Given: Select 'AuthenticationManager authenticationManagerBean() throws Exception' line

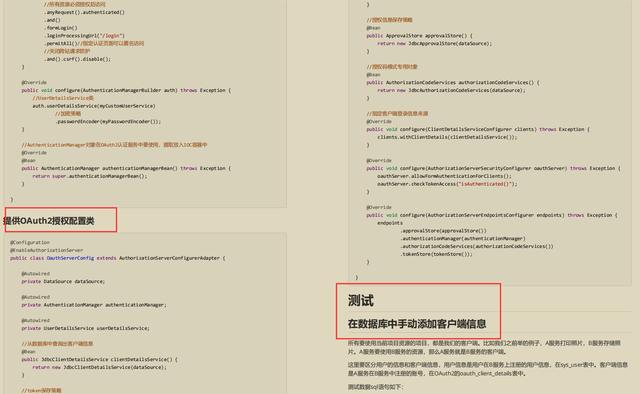Looking at the screenshot, I should 126,168.
